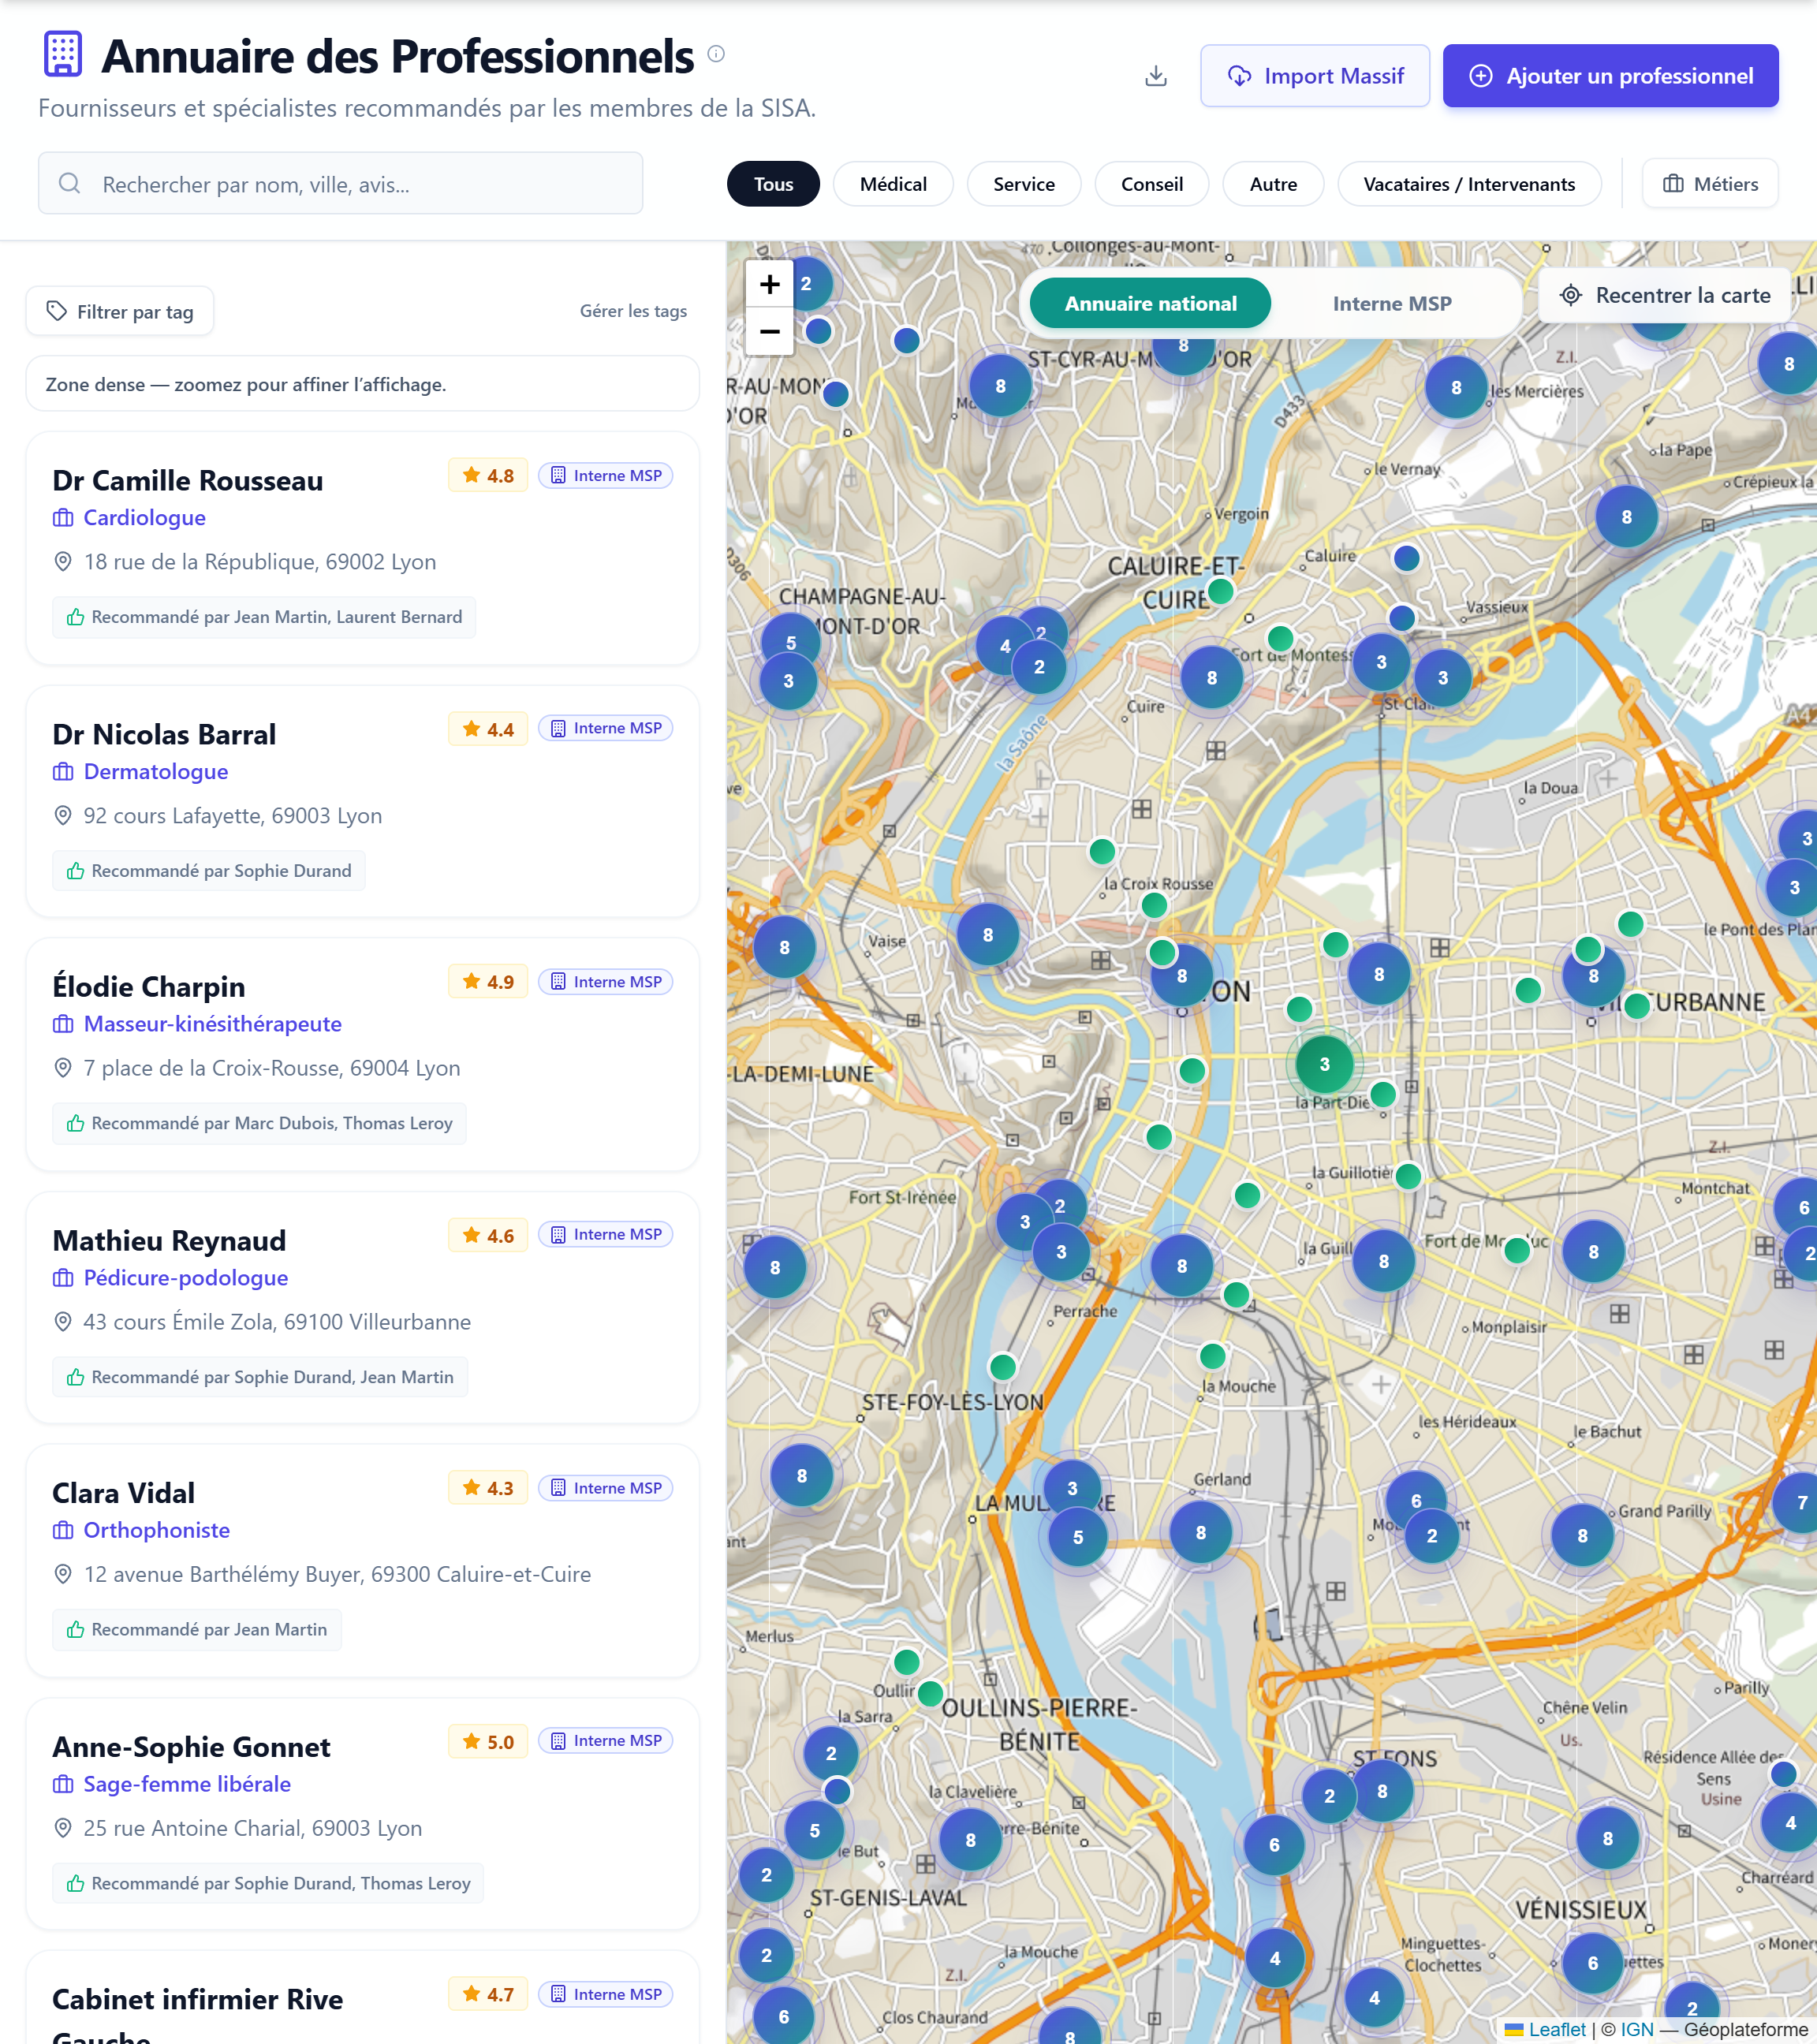Click the Sage-femme libérale profession label
The width and height of the screenshot is (1817, 2044).
tap(187, 1784)
